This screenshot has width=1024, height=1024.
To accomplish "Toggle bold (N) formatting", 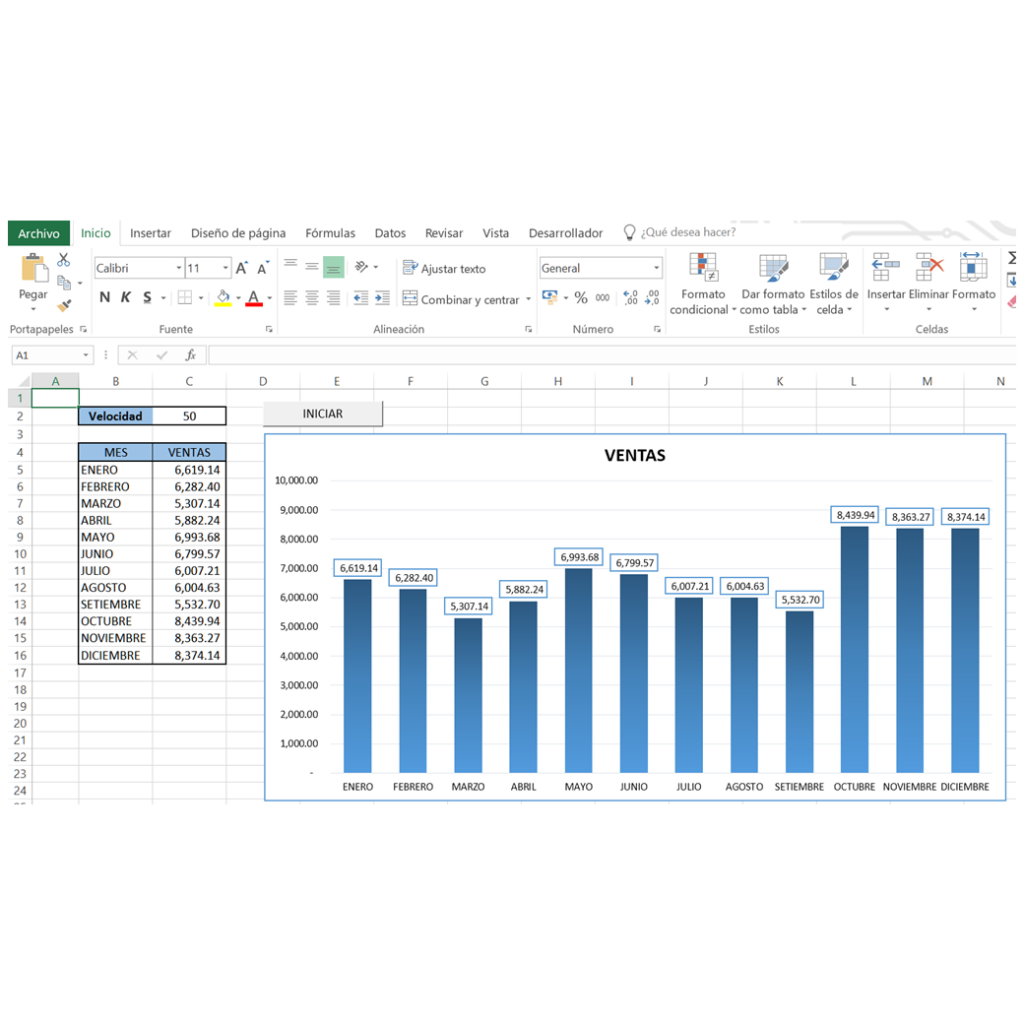I will click(105, 298).
